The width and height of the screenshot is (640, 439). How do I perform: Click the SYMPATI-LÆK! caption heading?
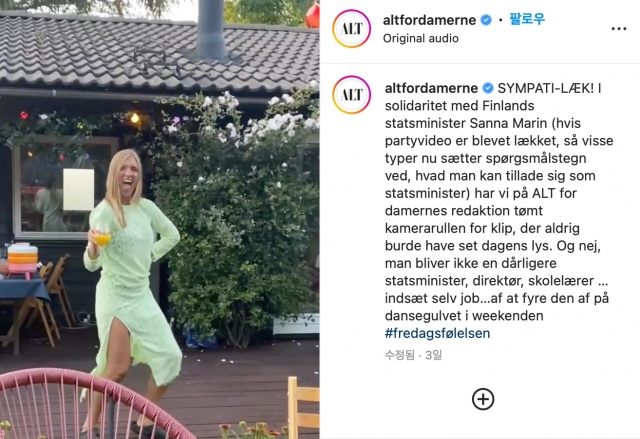pos(546,88)
